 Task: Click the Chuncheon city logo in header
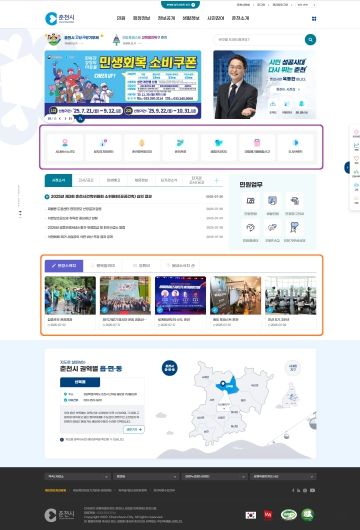coord(60,18)
